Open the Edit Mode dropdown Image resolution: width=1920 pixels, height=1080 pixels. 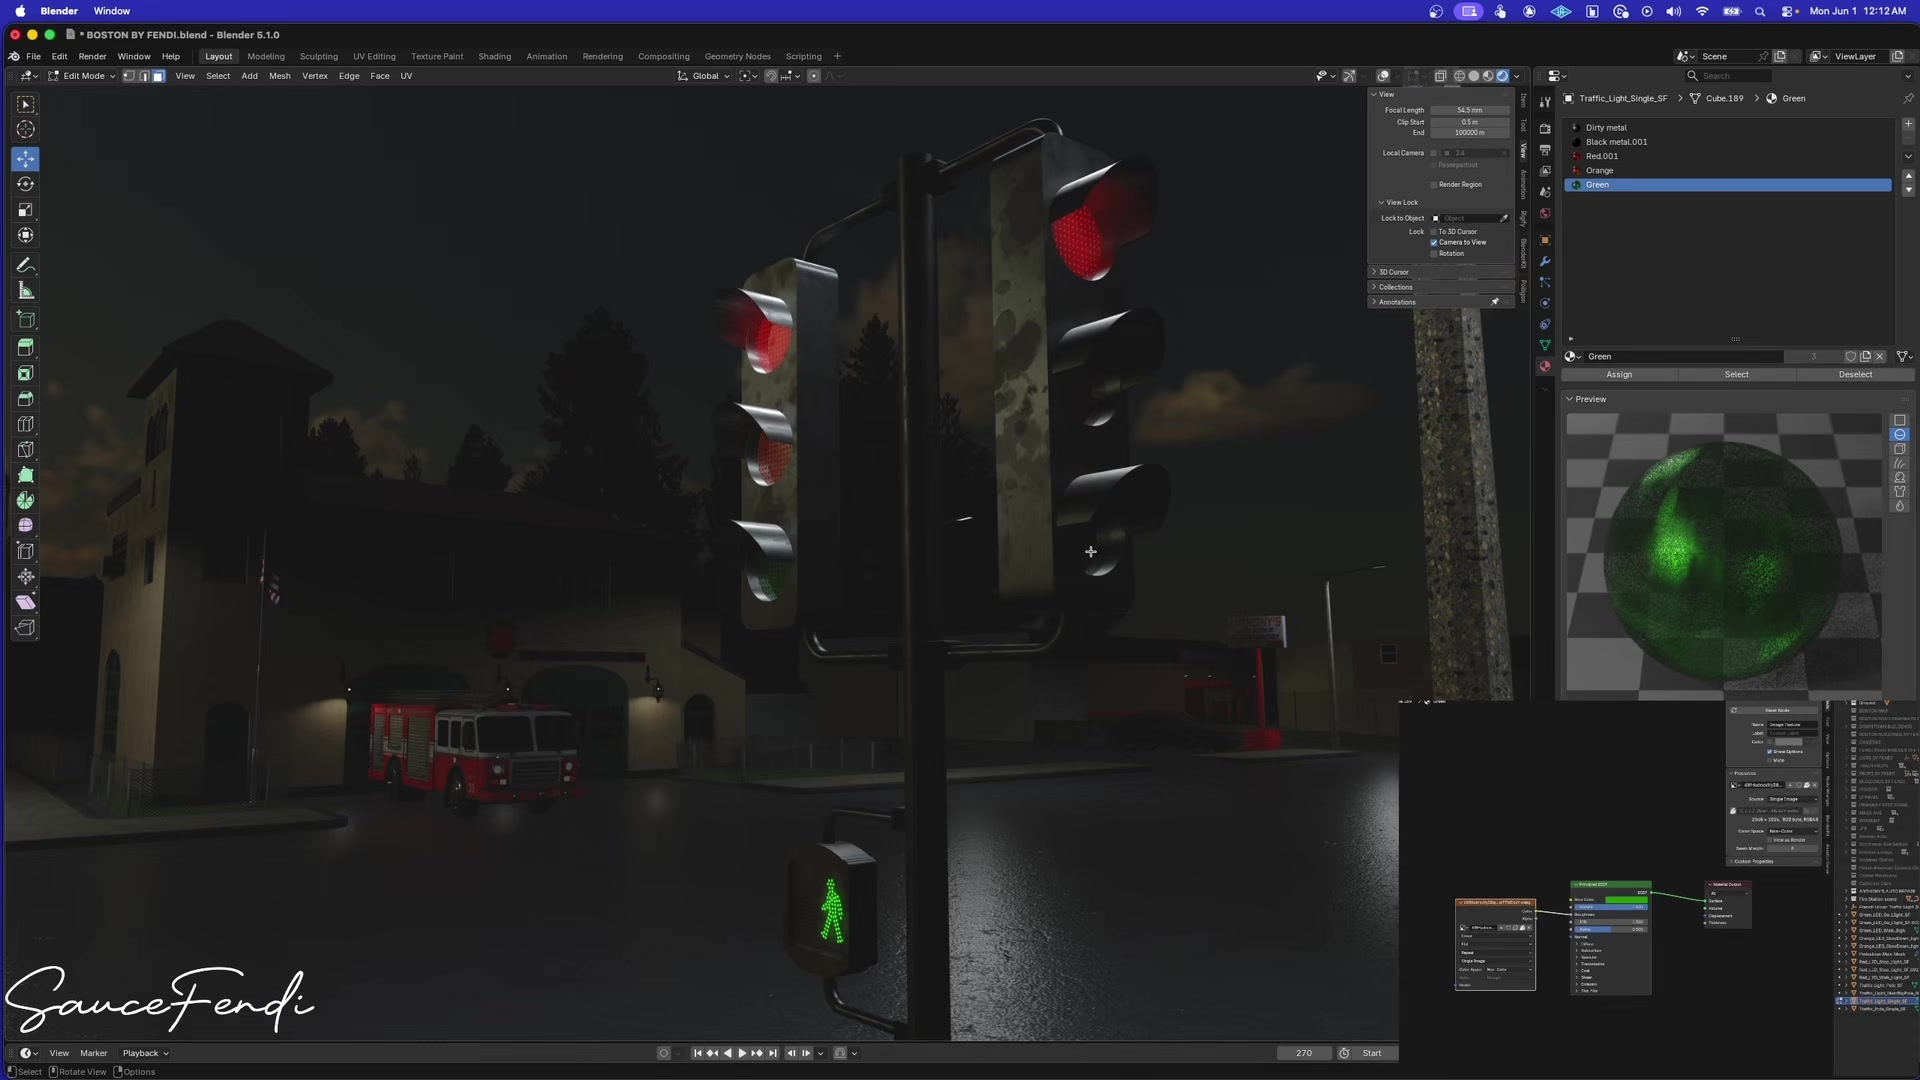click(x=82, y=76)
